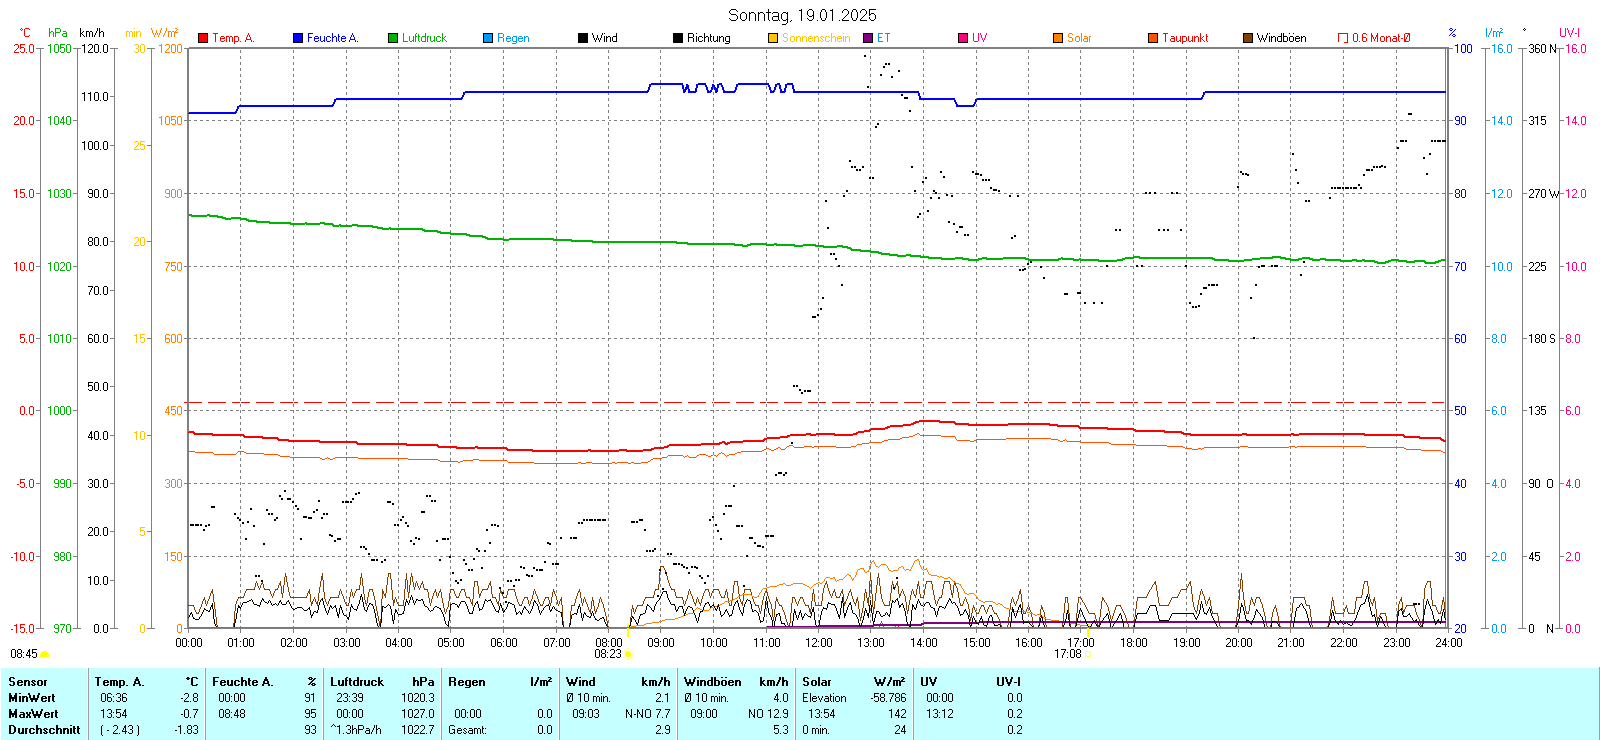Click the Solar legend label

[1079, 38]
